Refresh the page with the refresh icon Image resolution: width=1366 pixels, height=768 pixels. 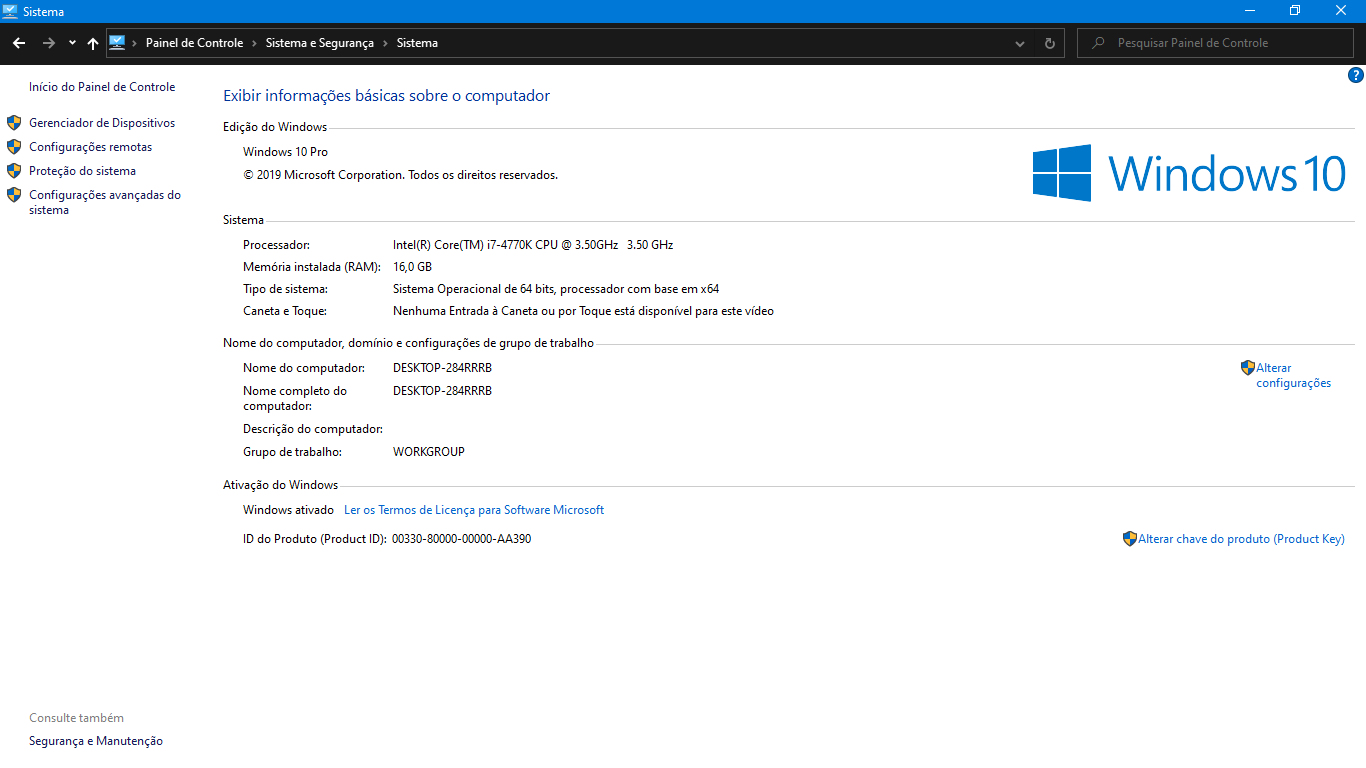1049,43
